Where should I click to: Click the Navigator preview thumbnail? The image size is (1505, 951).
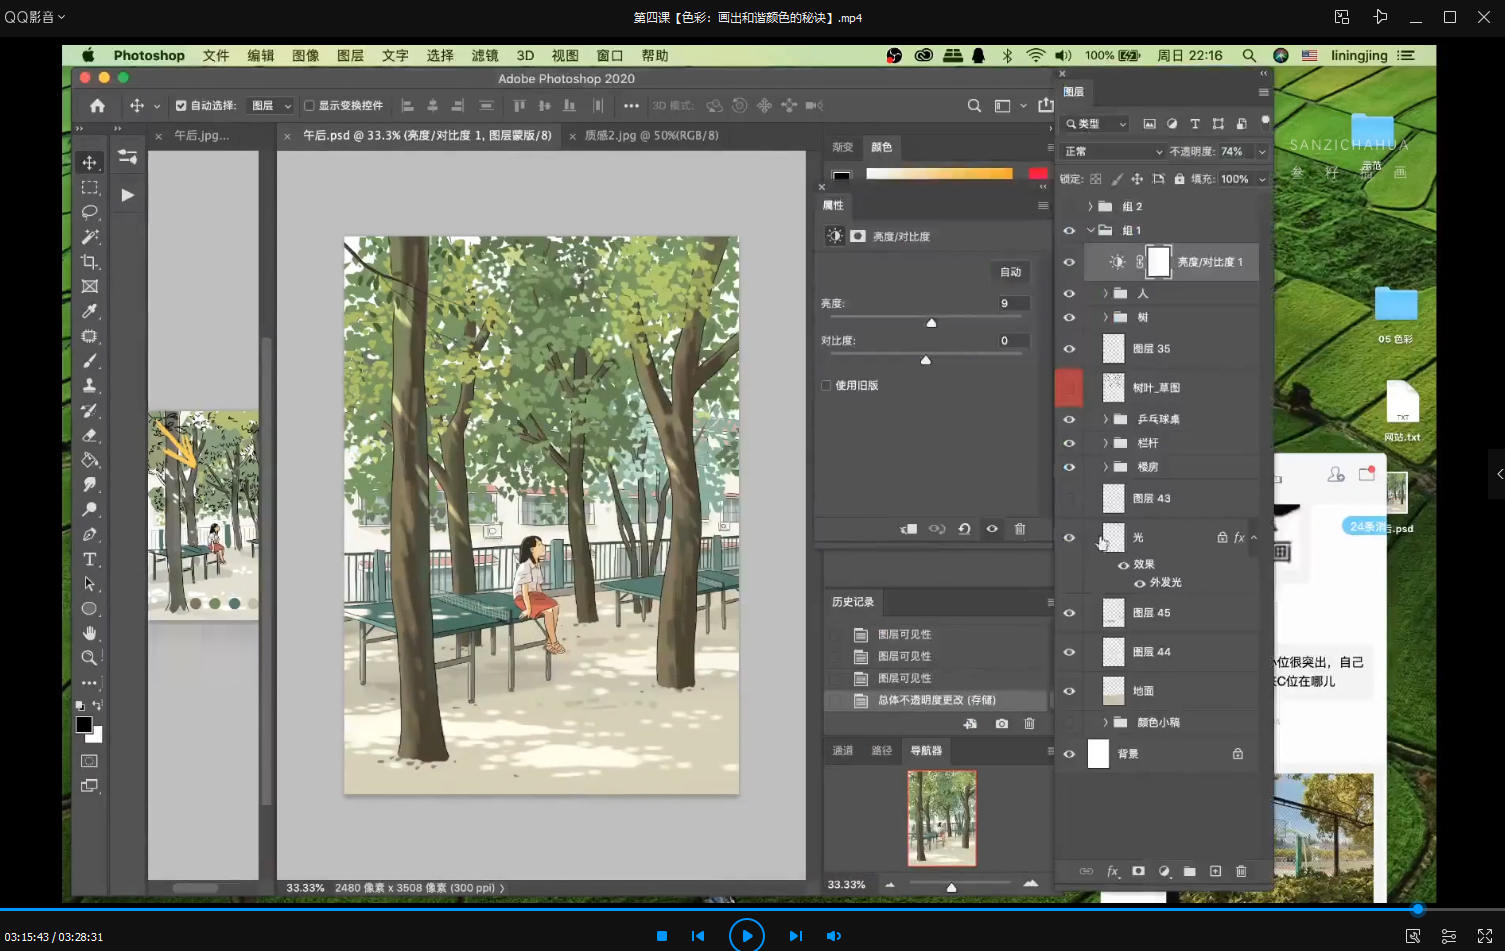(941, 817)
